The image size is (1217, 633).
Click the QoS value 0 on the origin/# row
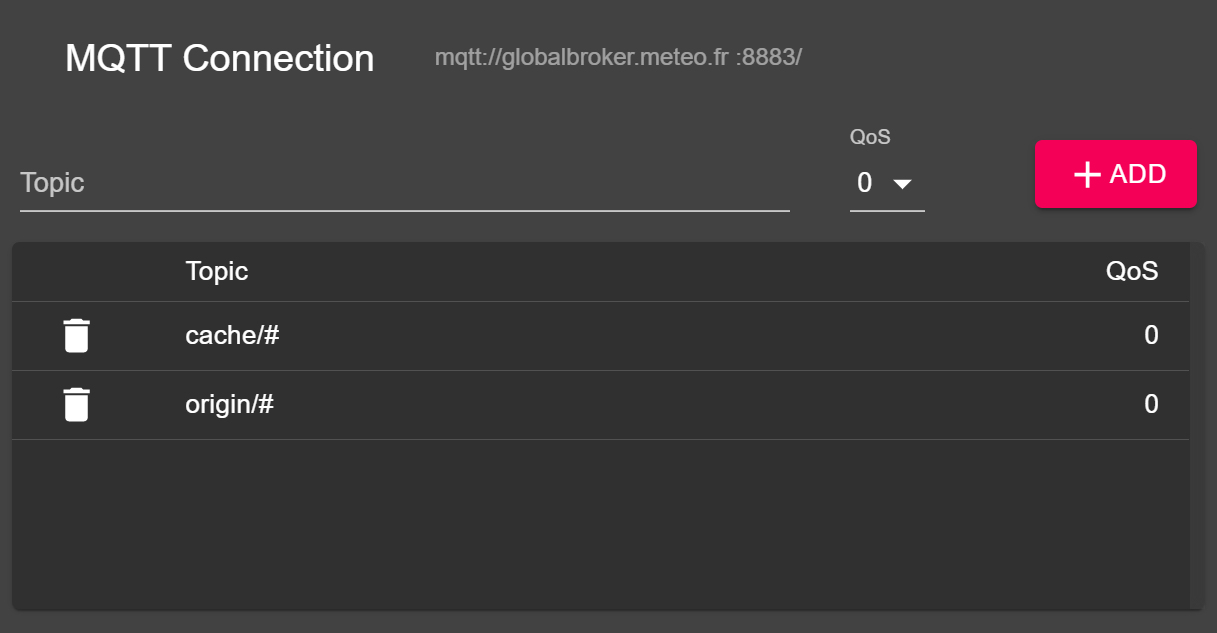(1150, 405)
